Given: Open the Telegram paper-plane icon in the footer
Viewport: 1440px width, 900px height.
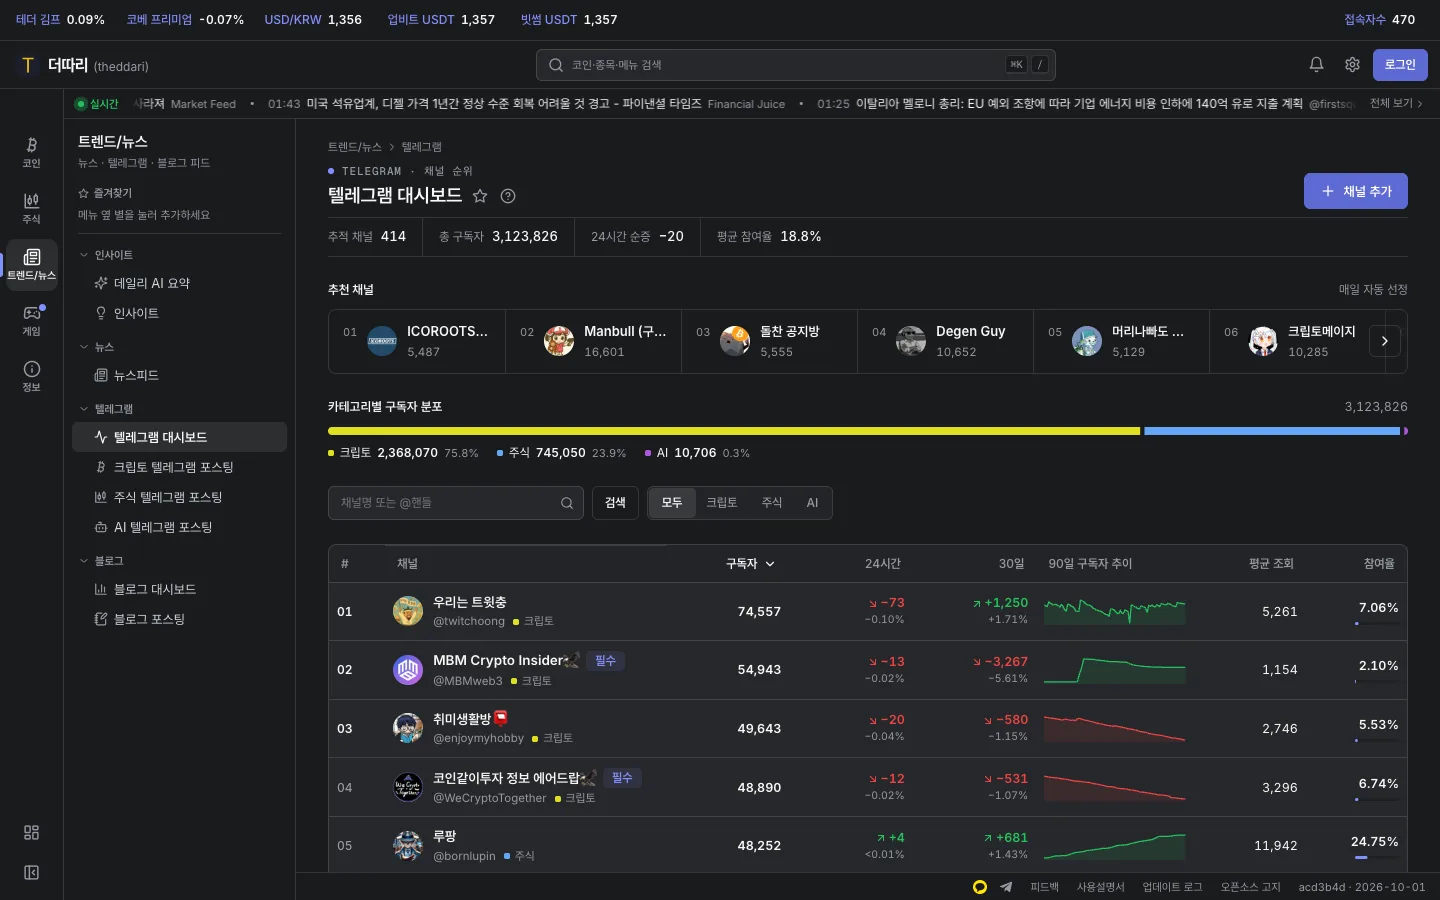Looking at the screenshot, I should point(1006,887).
